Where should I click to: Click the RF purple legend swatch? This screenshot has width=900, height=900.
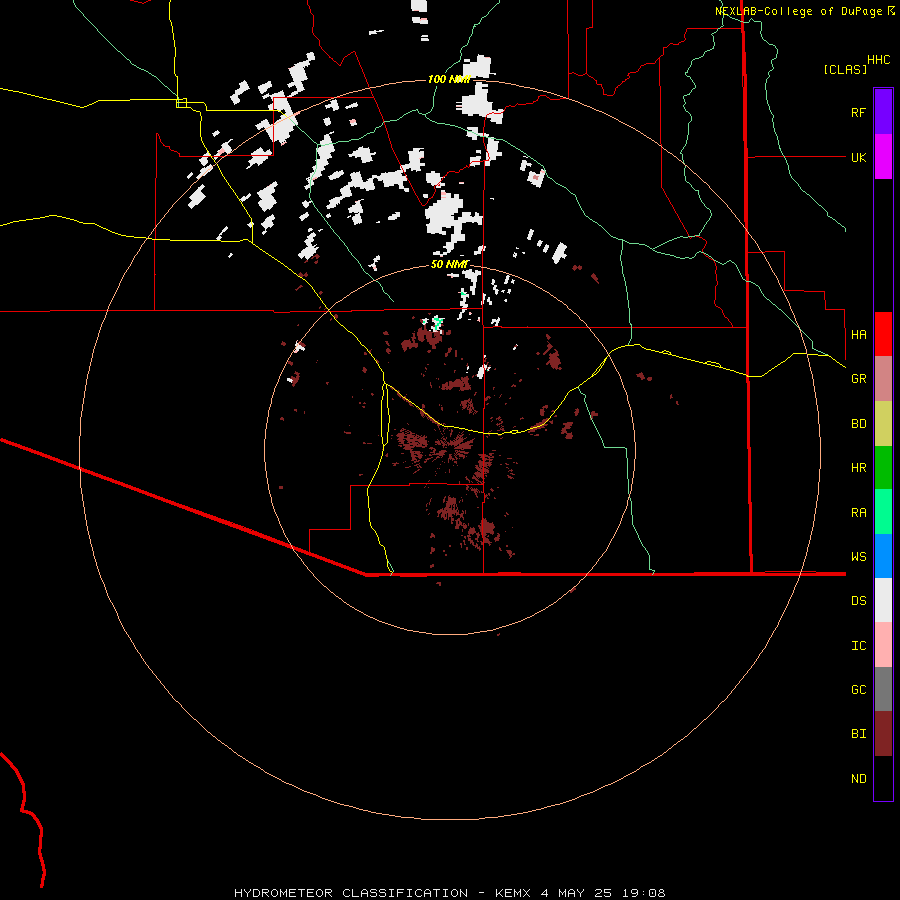[883, 112]
